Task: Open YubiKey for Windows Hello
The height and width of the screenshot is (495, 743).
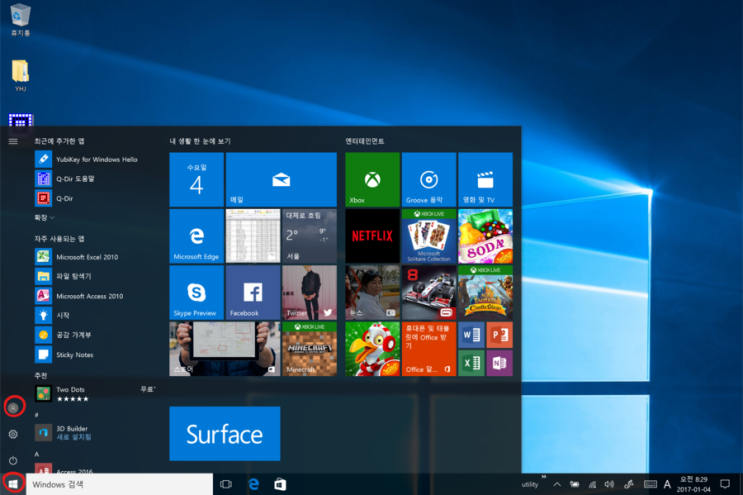Action: tap(95, 159)
